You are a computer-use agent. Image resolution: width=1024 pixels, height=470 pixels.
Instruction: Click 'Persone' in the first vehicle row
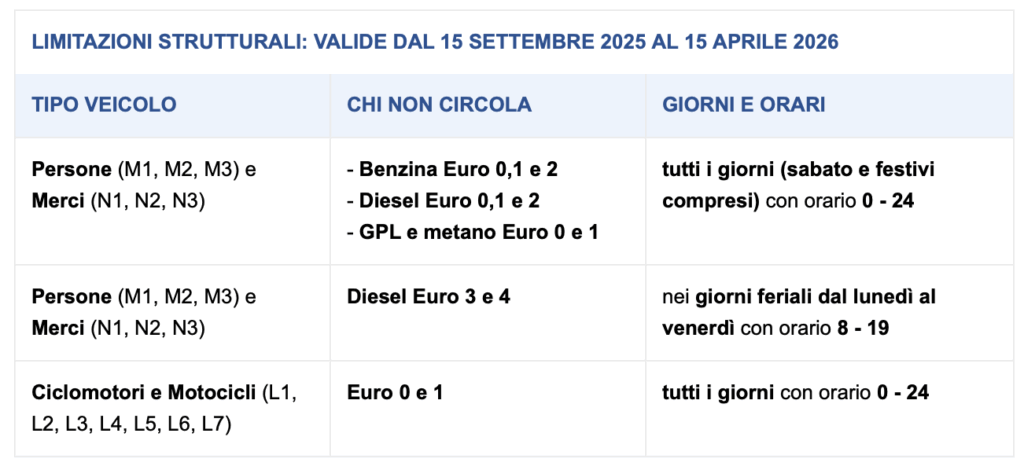click(71, 169)
